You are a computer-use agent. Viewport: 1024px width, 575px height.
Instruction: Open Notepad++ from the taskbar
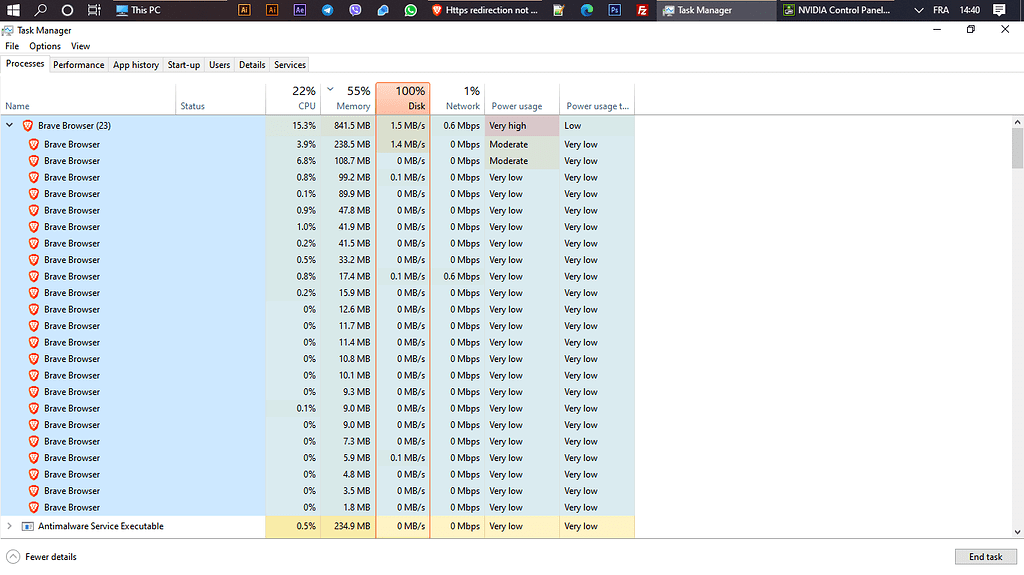[558, 10]
